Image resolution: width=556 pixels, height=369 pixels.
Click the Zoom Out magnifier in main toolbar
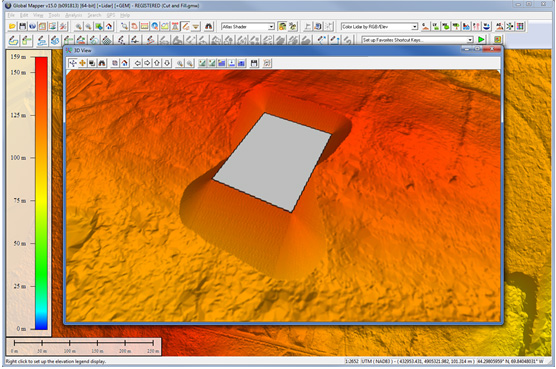[89, 26]
